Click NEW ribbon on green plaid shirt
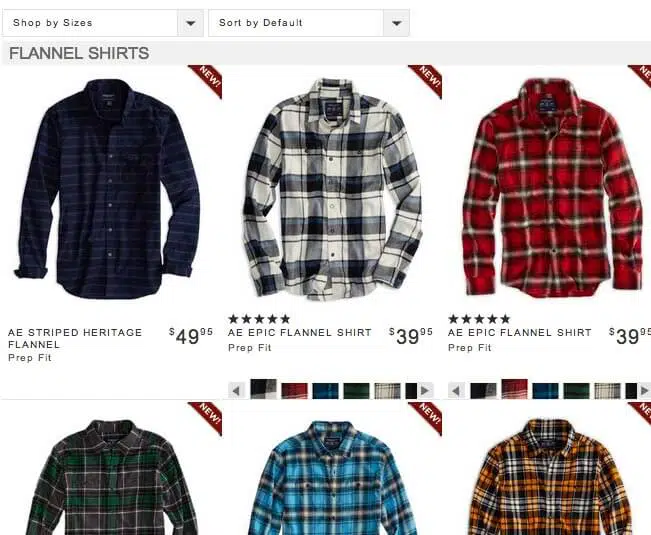 click(x=207, y=416)
